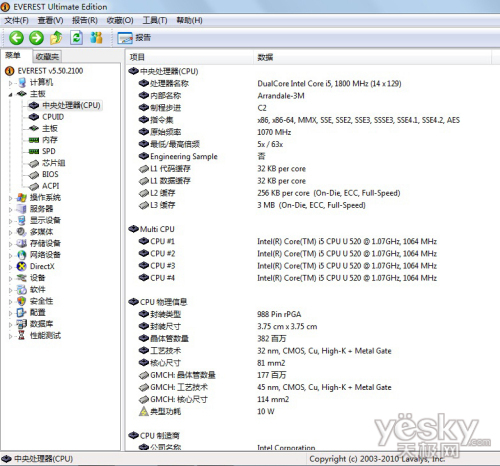Collapse the 主板 tree node
The image size is (500, 466).
tap(10, 95)
